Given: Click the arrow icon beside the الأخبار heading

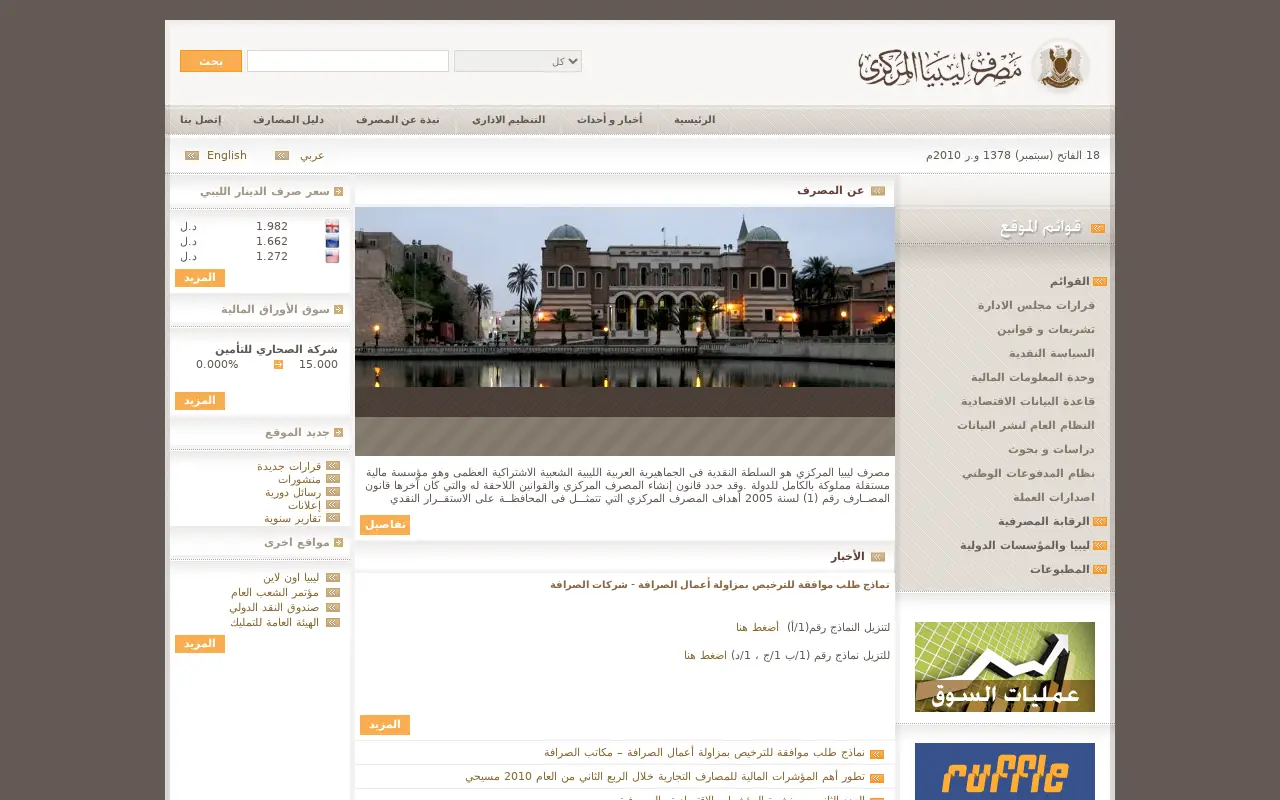Looking at the screenshot, I should tap(878, 556).
